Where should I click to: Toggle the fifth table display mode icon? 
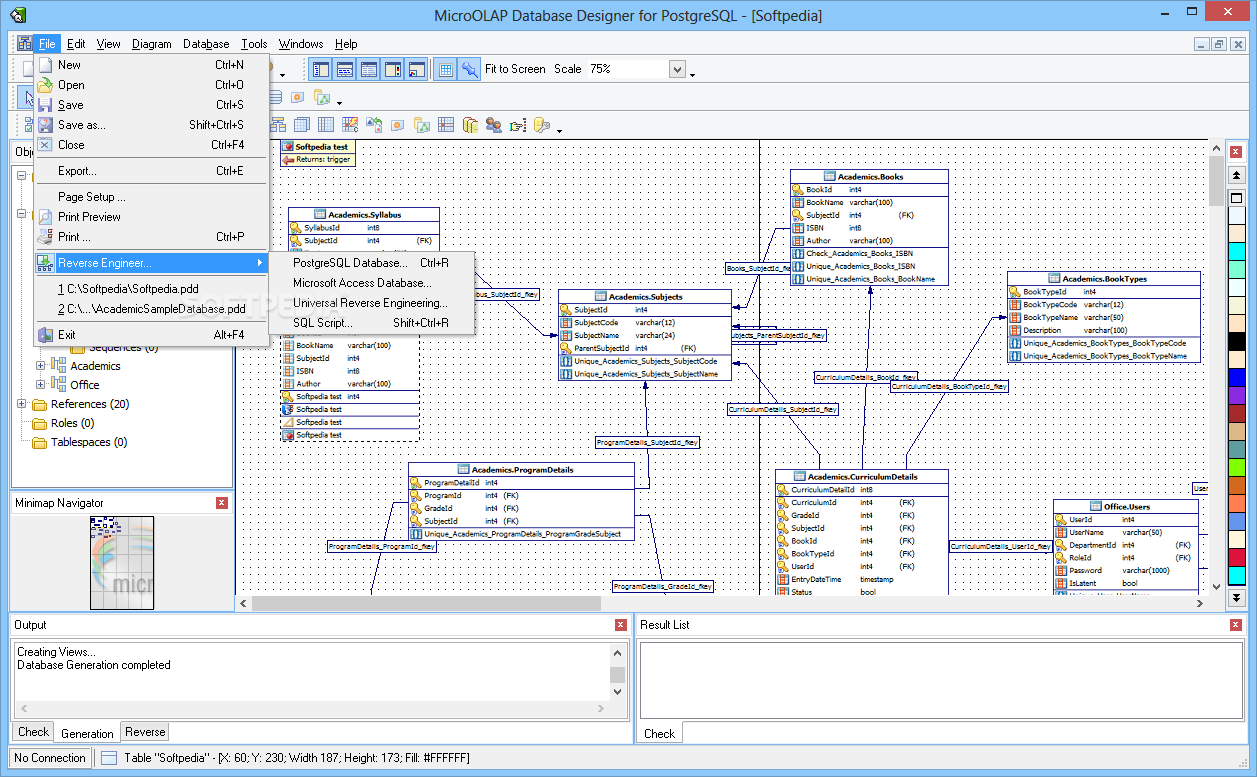(x=417, y=70)
